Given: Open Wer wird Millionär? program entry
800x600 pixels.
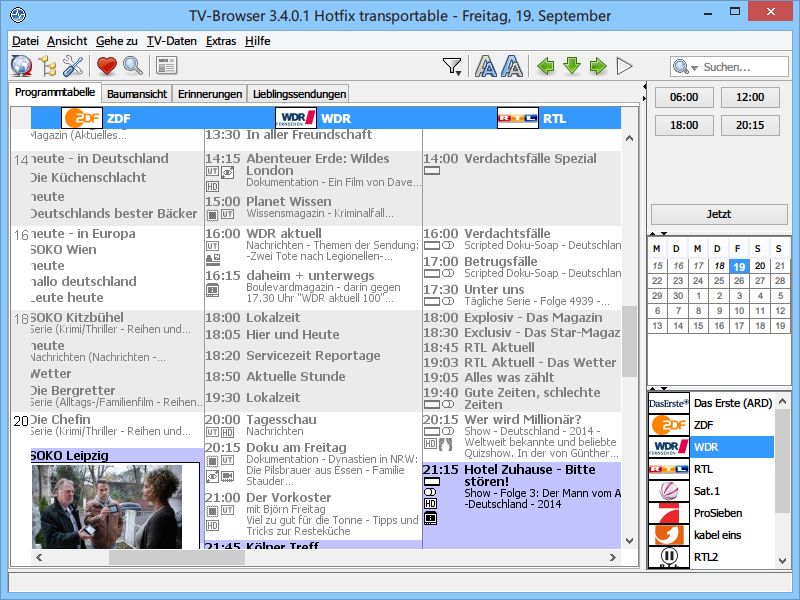Looking at the screenshot, I should (522, 437).
